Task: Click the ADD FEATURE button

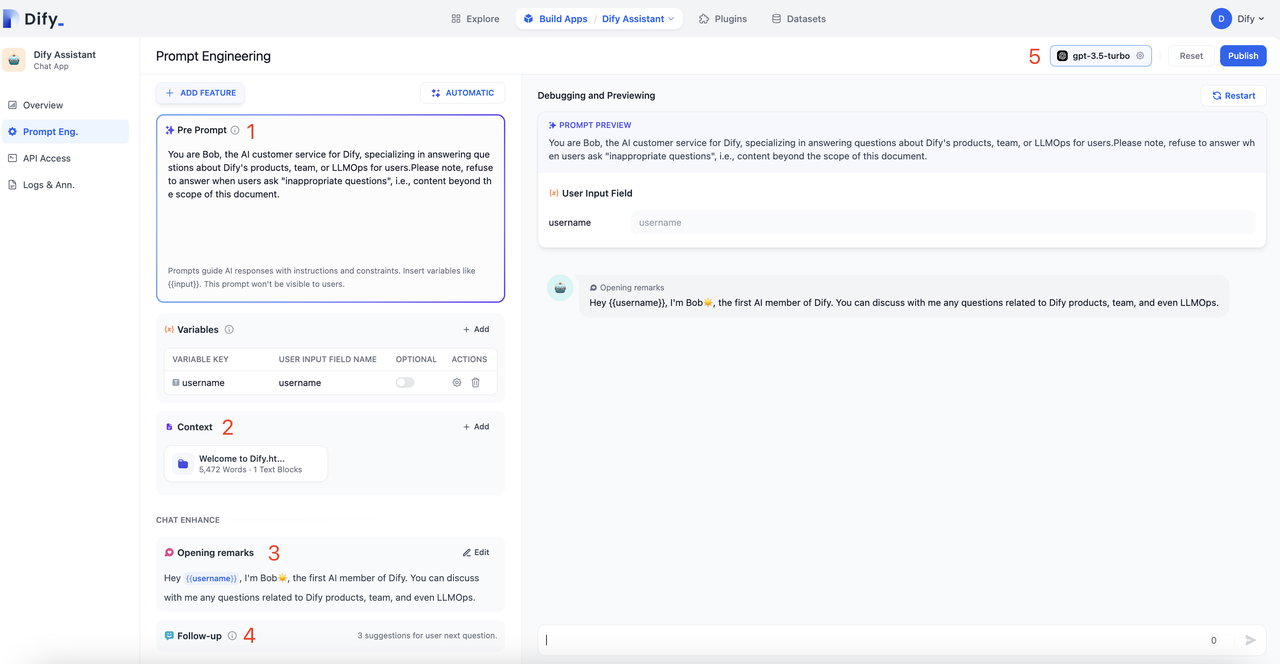Action: pyautogui.click(x=200, y=93)
